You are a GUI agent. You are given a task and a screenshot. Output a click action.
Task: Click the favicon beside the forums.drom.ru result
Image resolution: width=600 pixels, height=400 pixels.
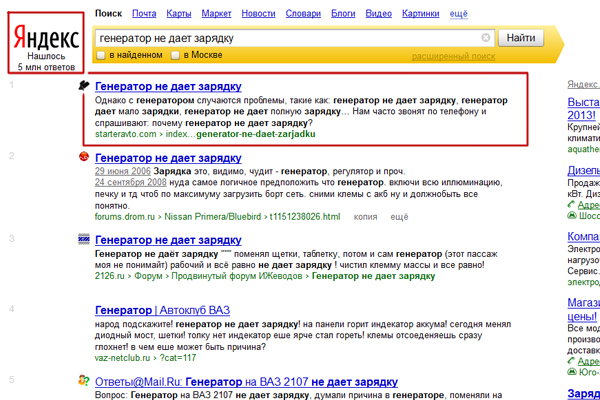[84, 157]
